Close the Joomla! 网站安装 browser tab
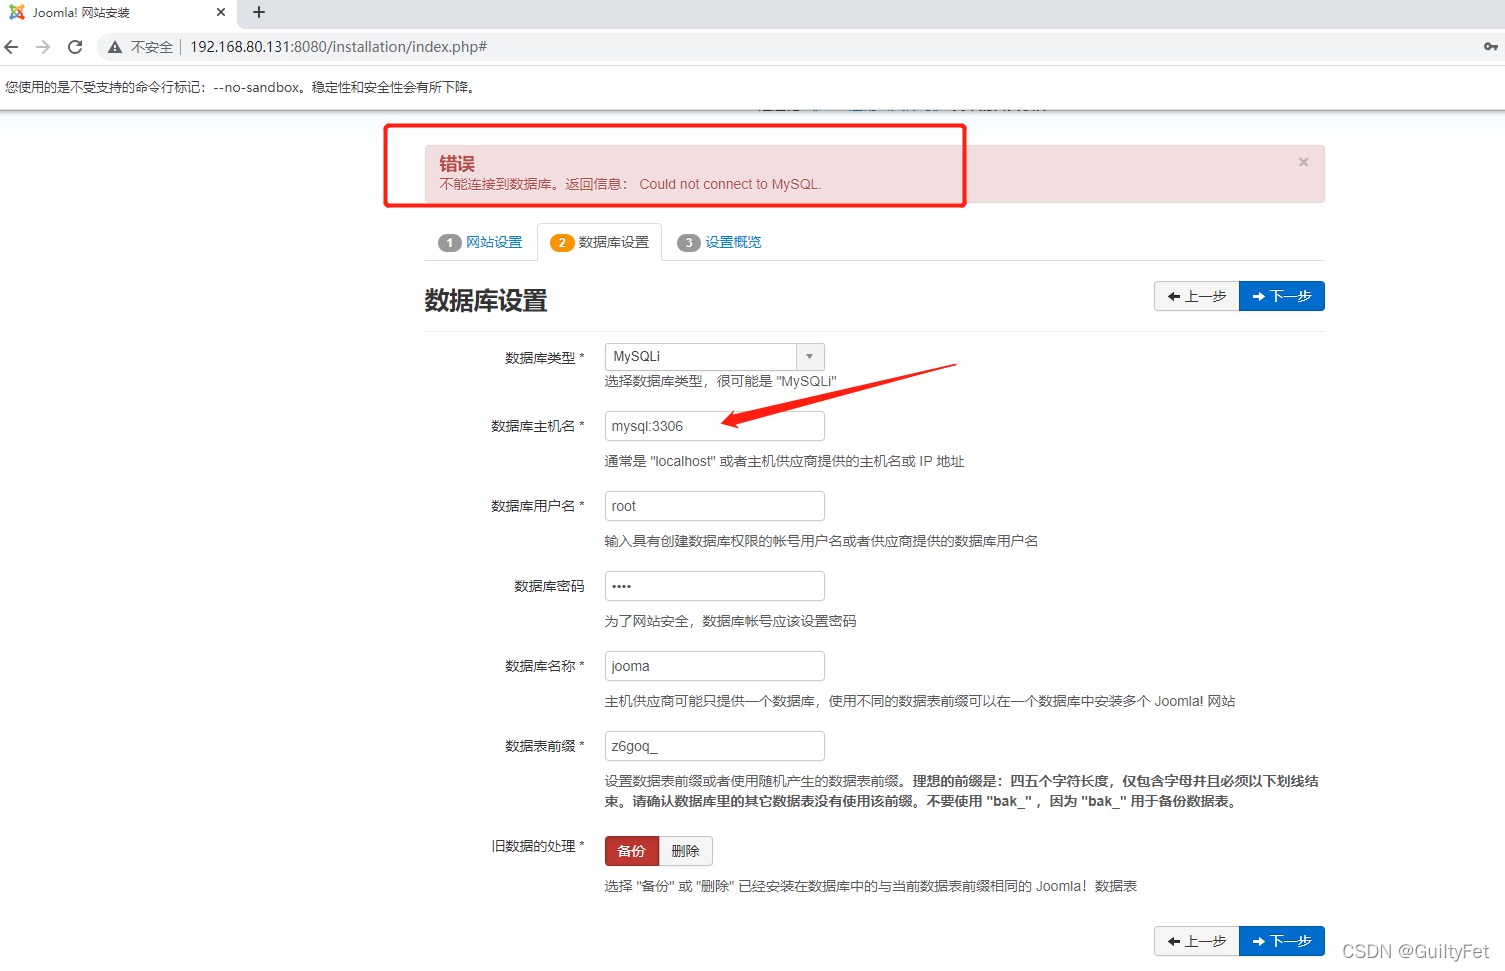This screenshot has height=971, width=1505. pos(221,12)
